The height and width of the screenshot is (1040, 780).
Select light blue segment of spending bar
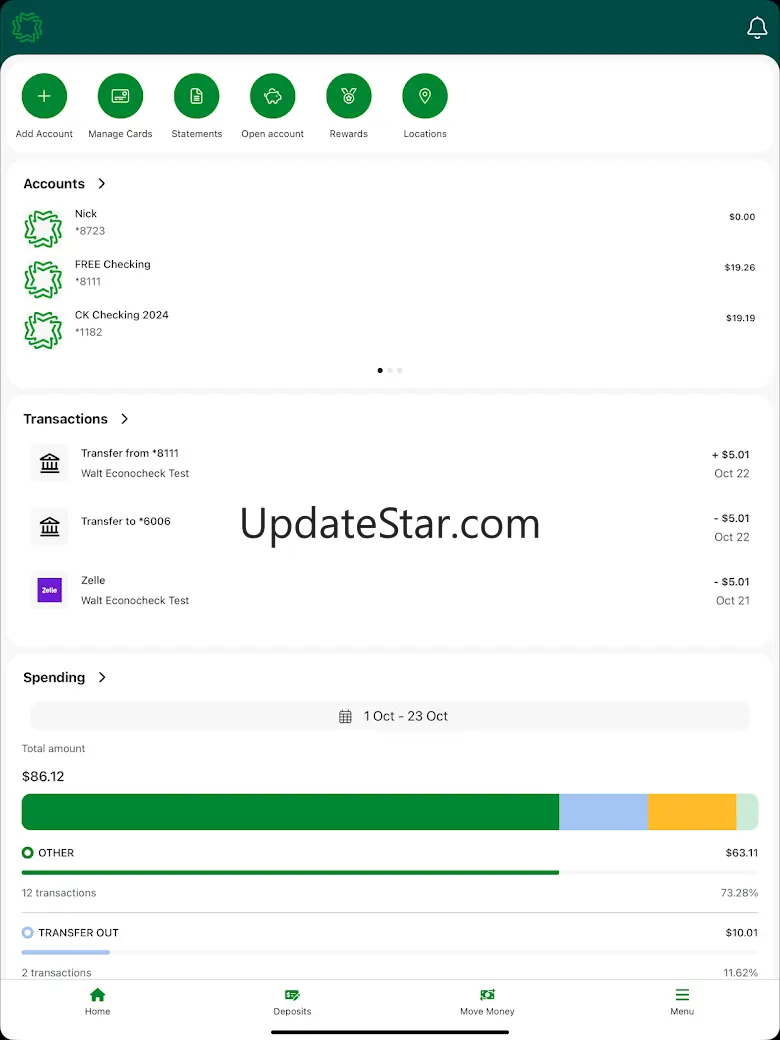[604, 812]
